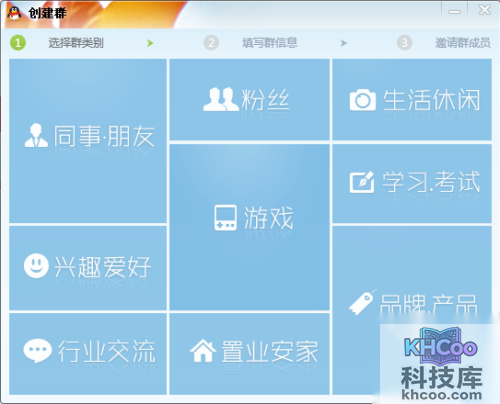Screen dimensions: 500x404
Task: Choose the 同事·朋友 group category label
Action: pos(104,136)
